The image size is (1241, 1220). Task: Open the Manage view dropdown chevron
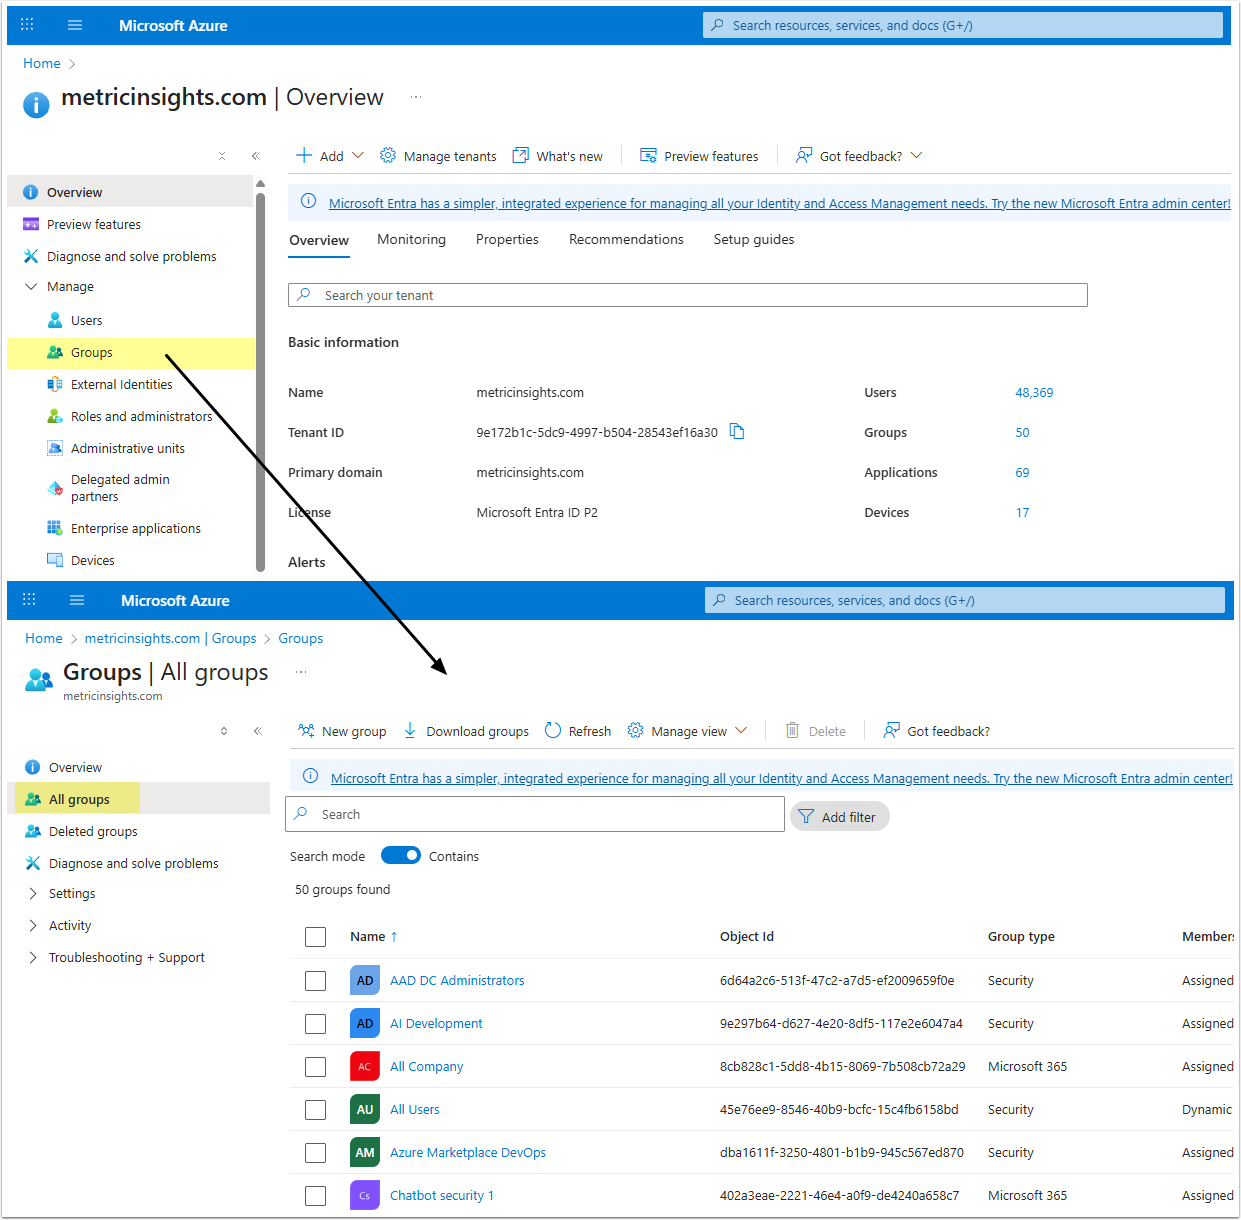pyautogui.click(x=741, y=731)
